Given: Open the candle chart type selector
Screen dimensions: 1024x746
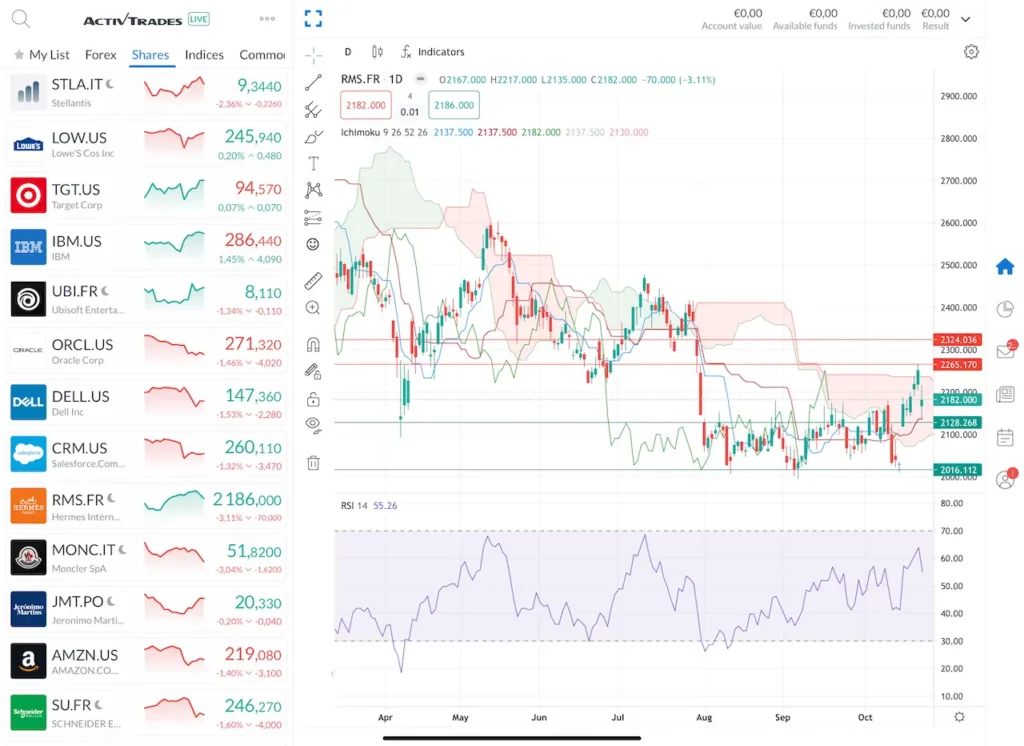Looking at the screenshot, I should 375,52.
